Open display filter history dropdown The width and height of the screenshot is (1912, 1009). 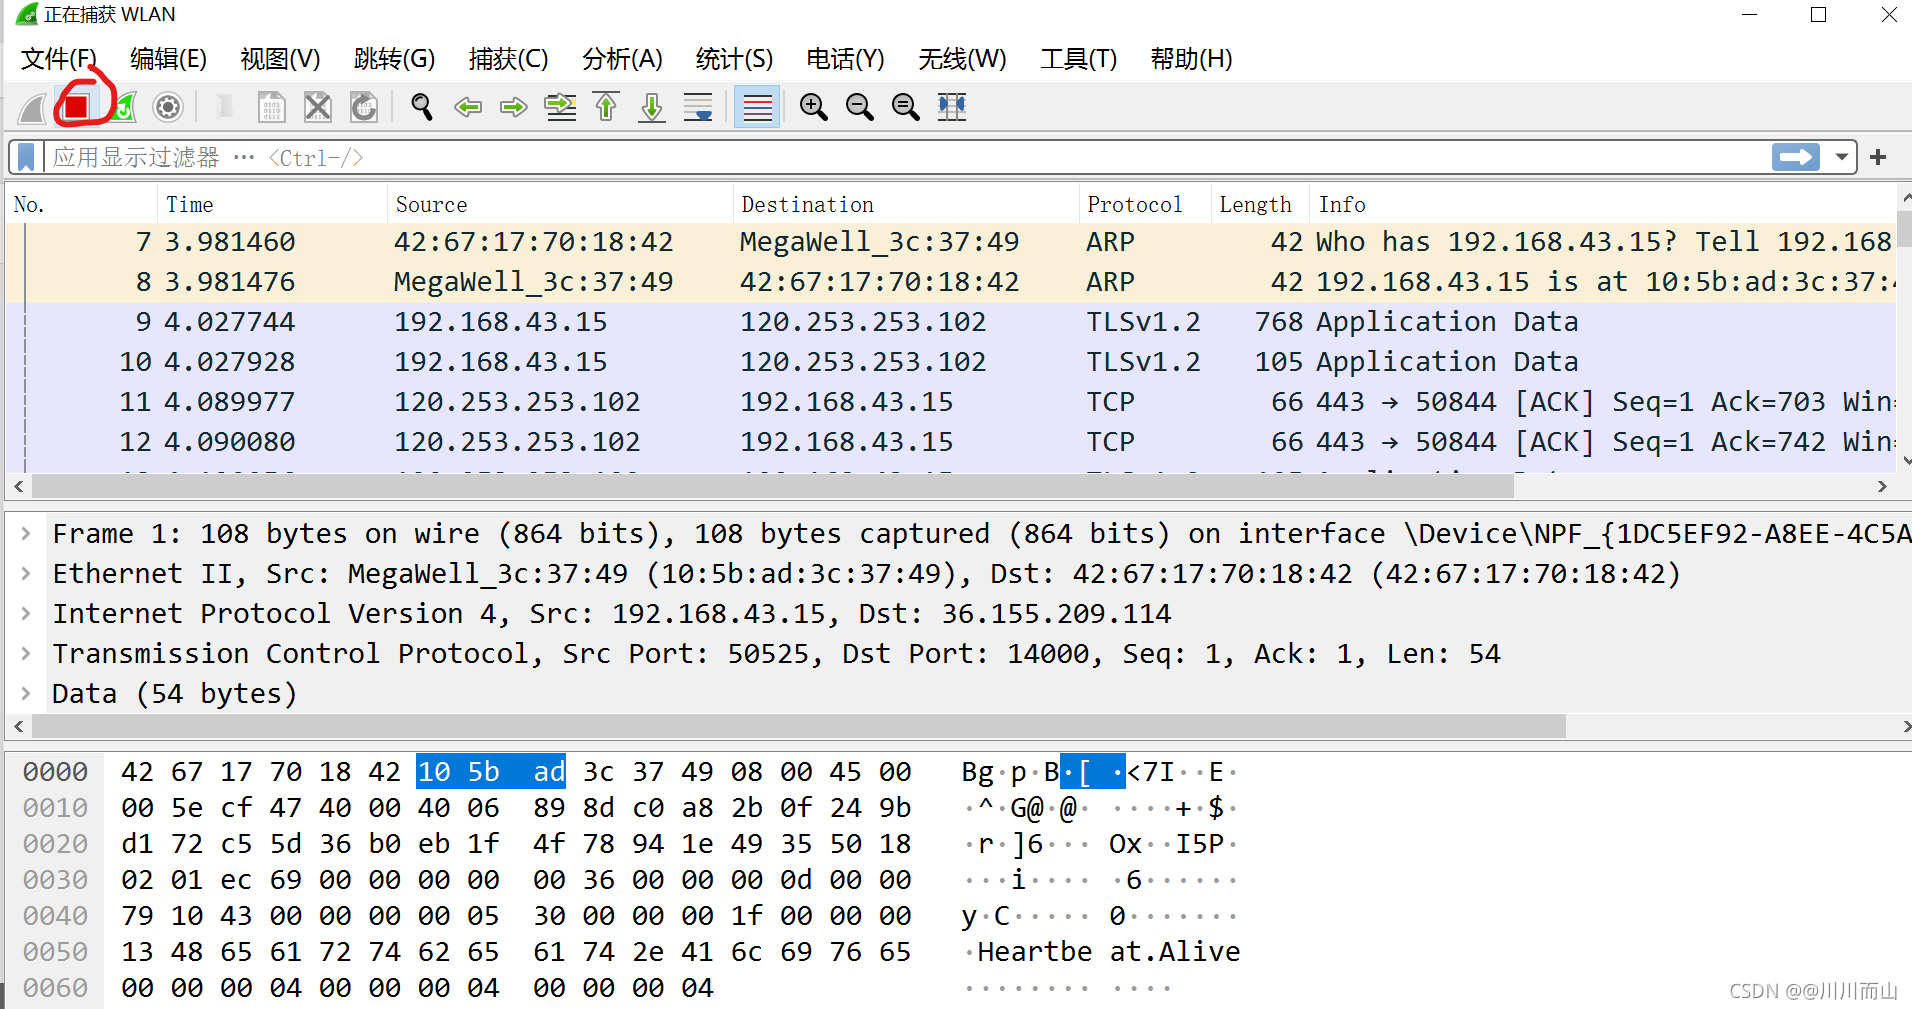pyautogui.click(x=1841, y=157)
